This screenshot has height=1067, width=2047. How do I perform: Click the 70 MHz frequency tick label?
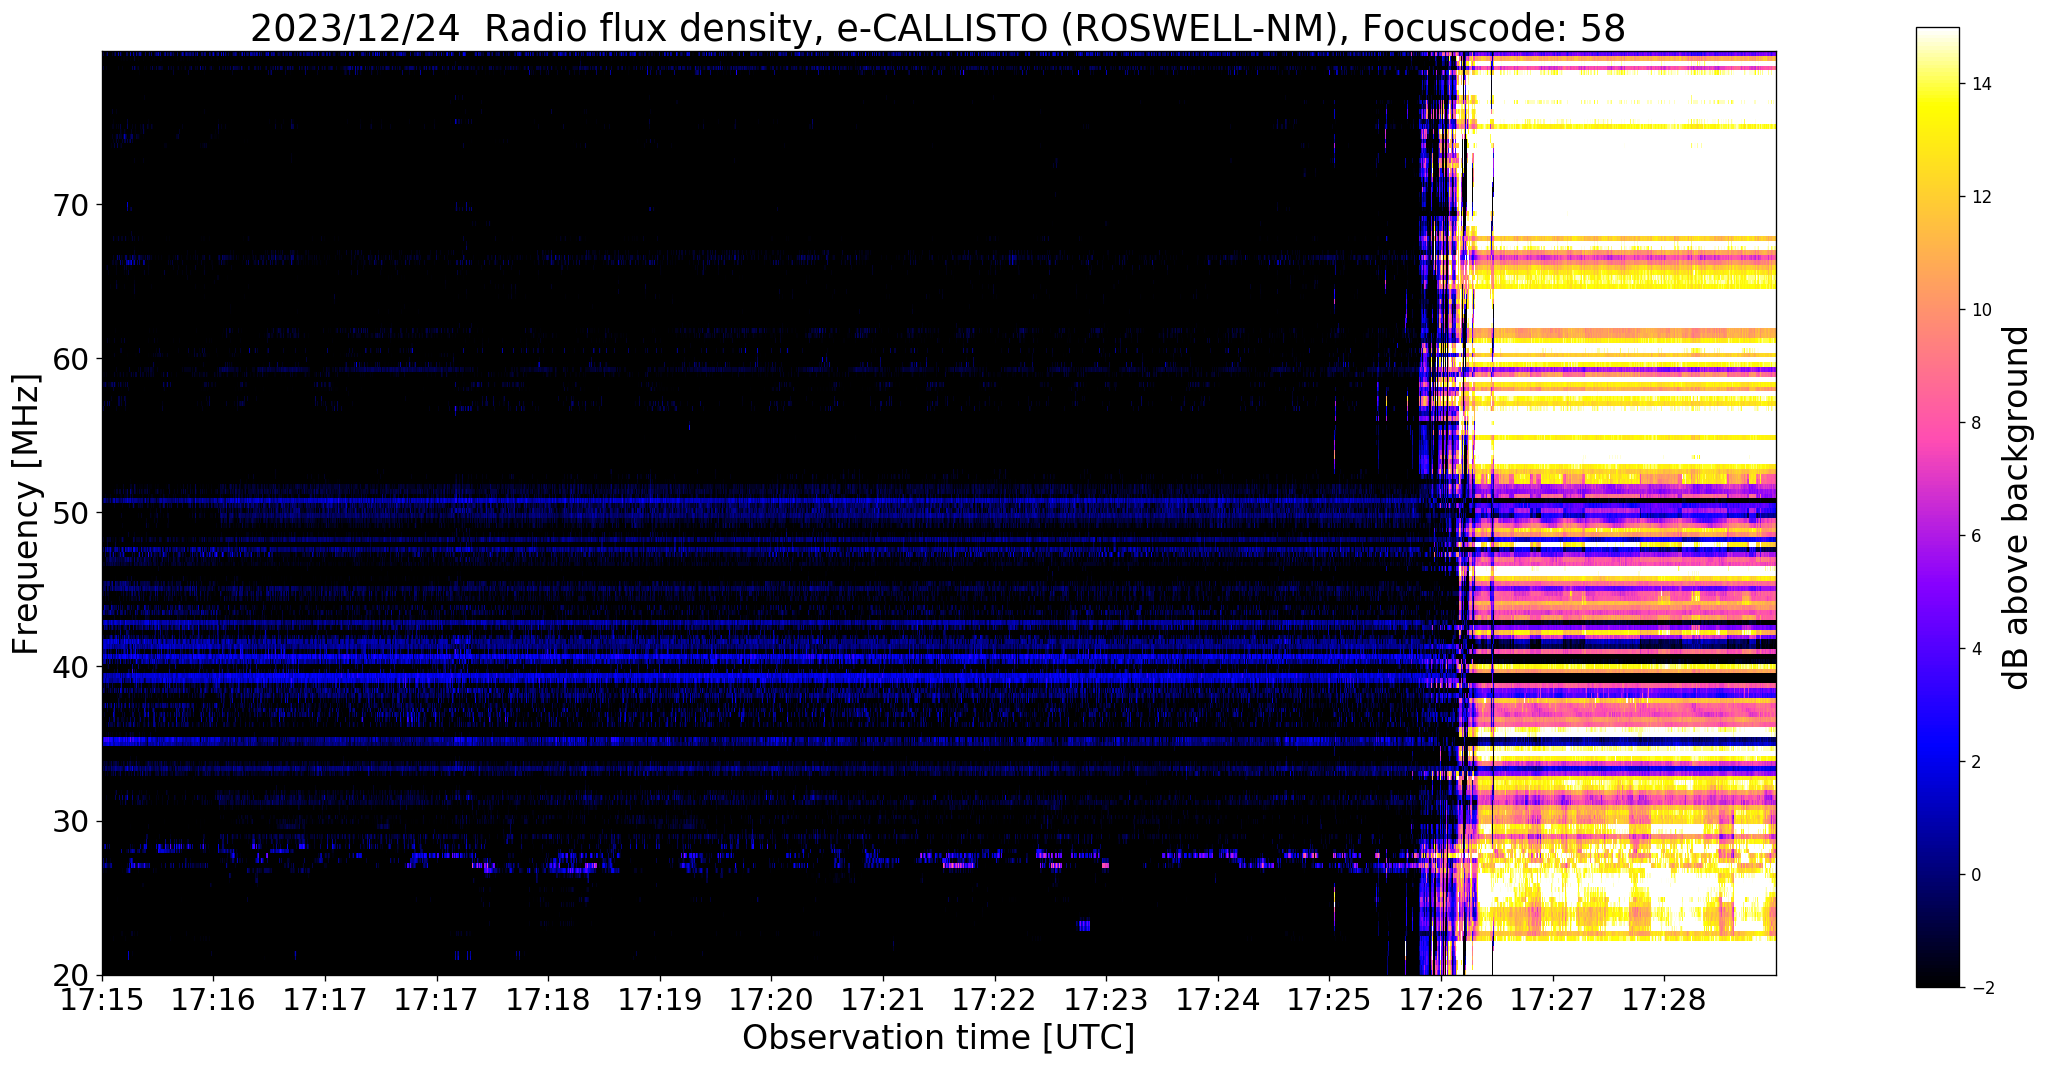(x=70, y=205)
